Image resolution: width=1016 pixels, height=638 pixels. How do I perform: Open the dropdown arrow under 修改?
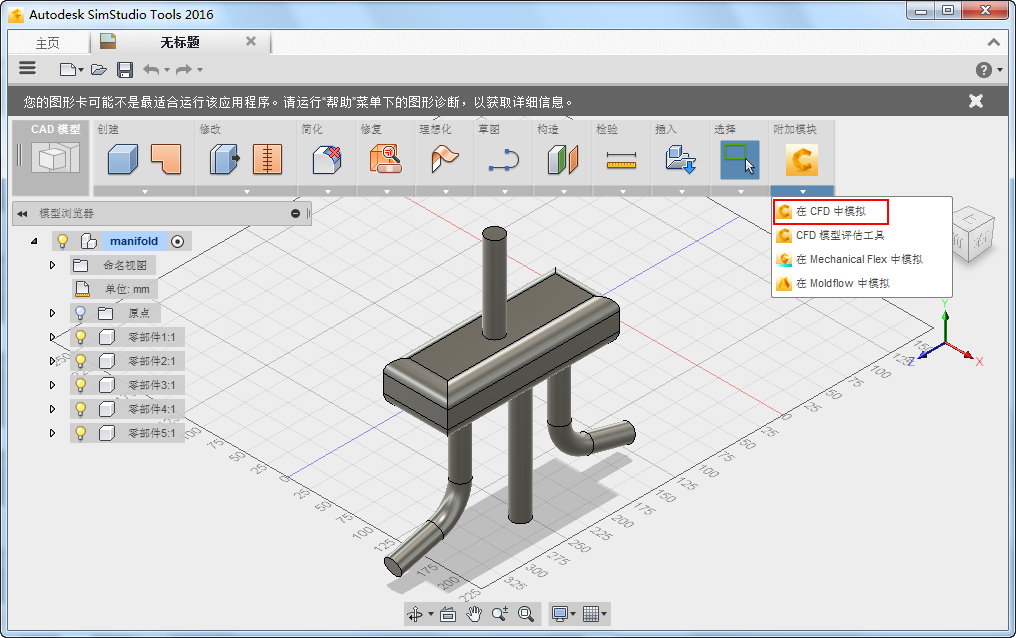coord(246,191)
